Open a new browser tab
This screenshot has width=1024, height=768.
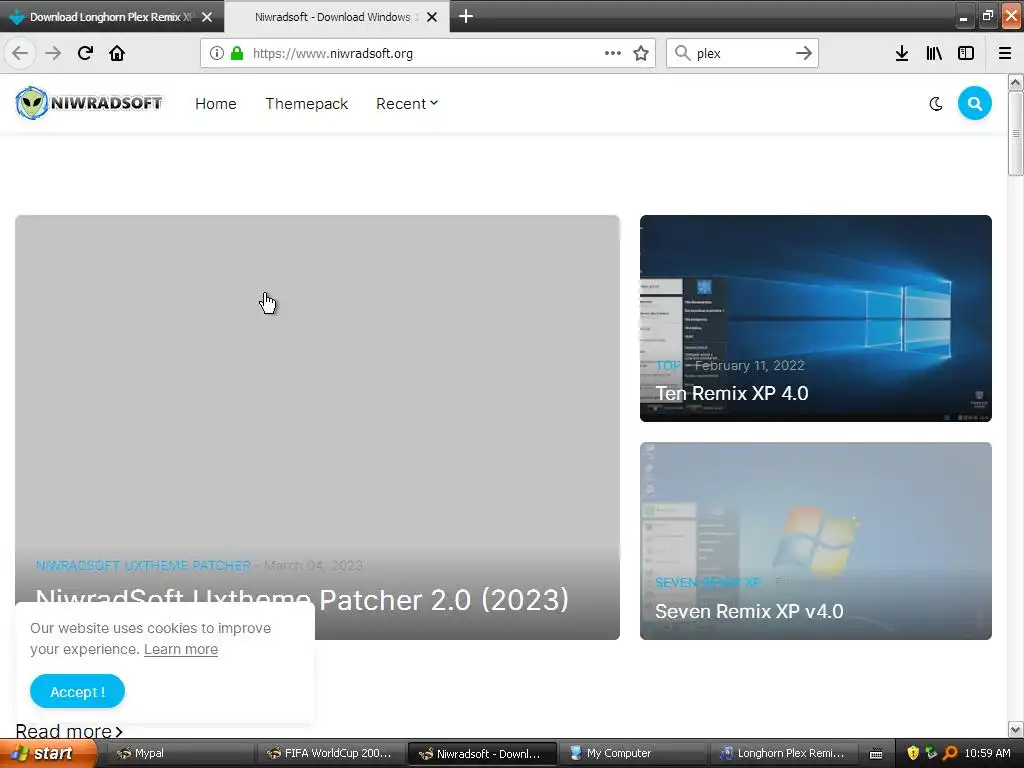click(x=466, y=16)
